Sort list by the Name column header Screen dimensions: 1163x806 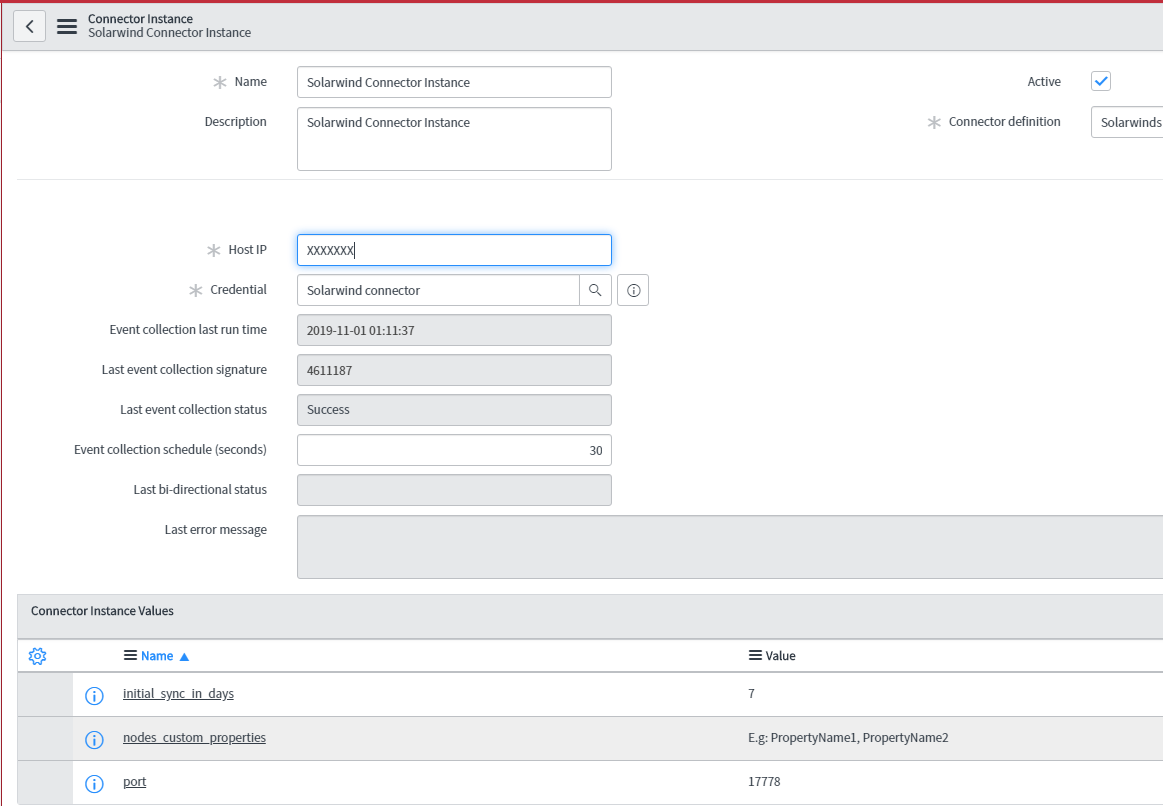tap(157, 655)
